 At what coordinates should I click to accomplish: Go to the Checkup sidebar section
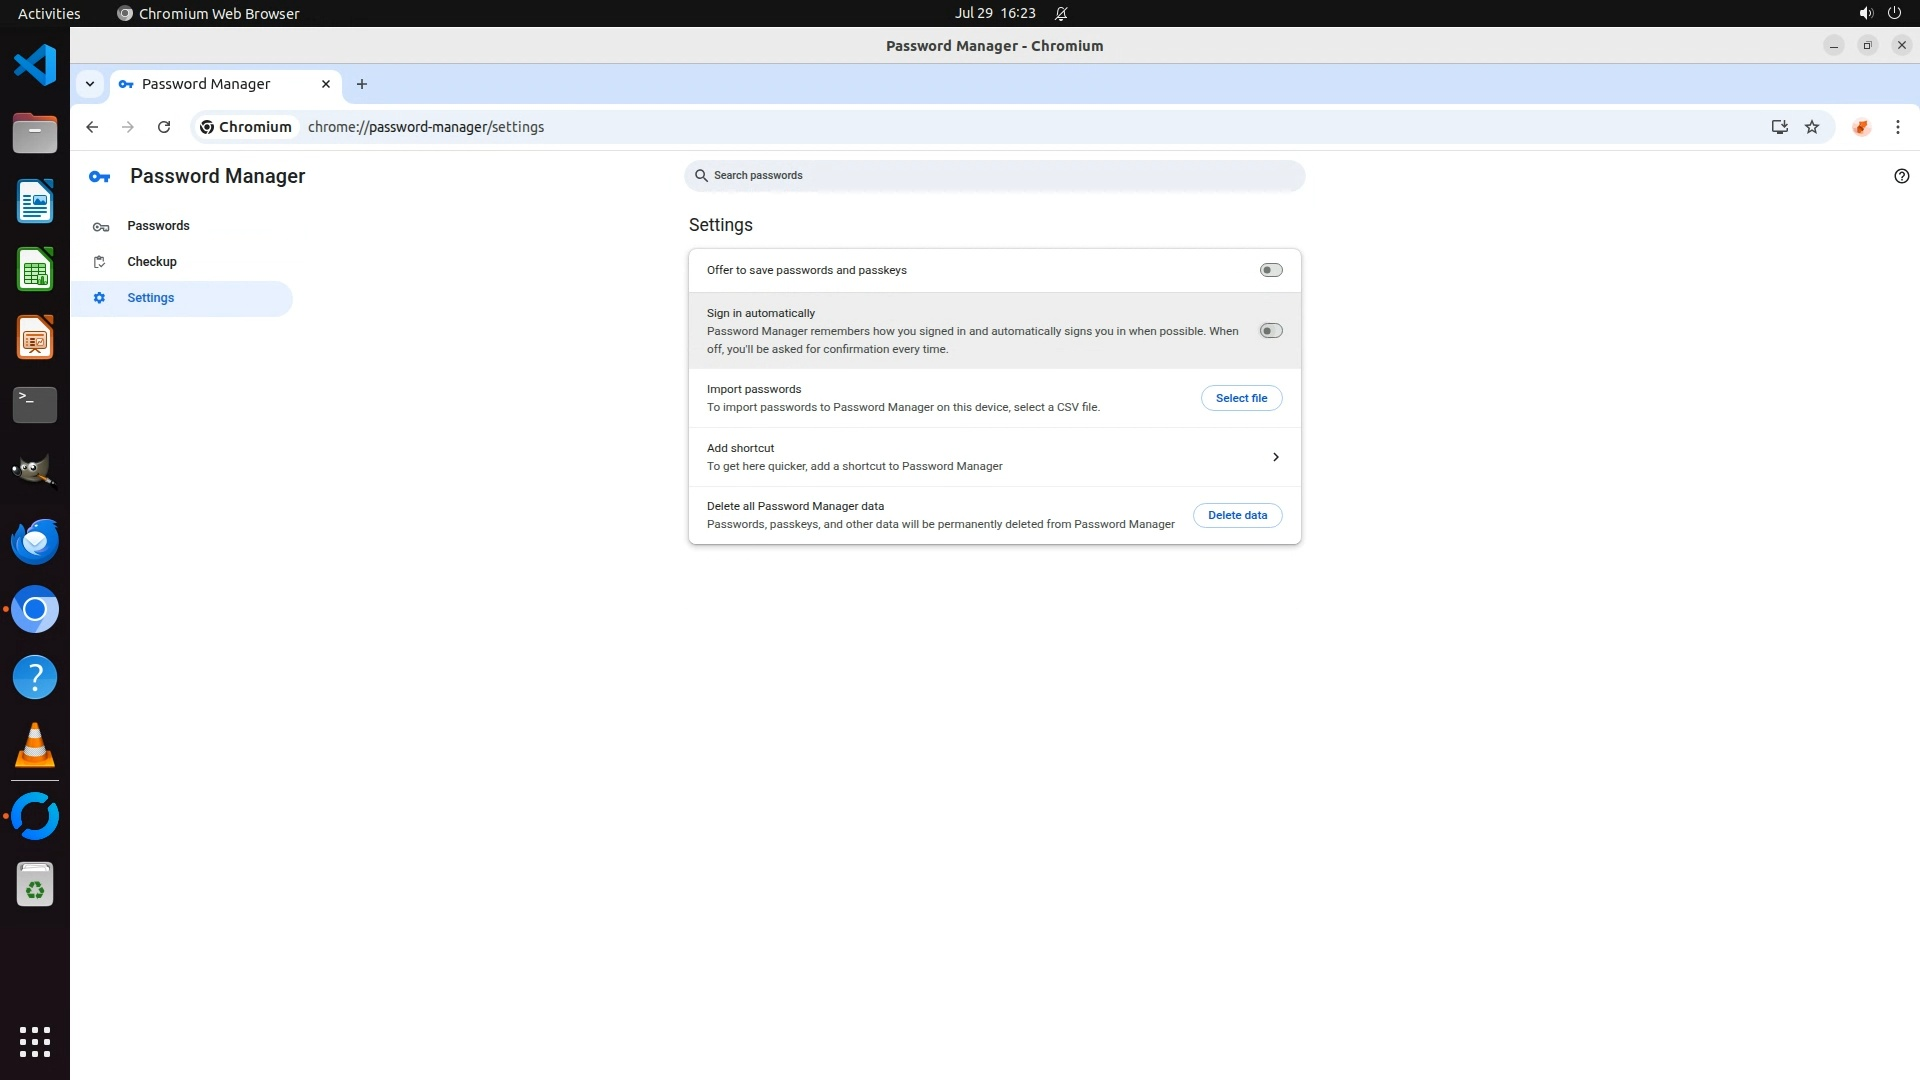152,262
